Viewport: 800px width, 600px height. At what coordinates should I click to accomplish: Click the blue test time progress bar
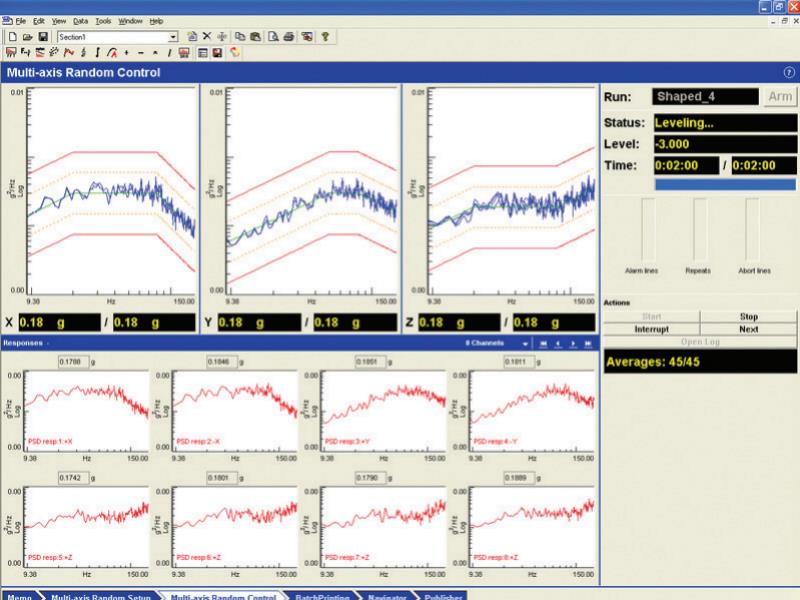(725, 184)
